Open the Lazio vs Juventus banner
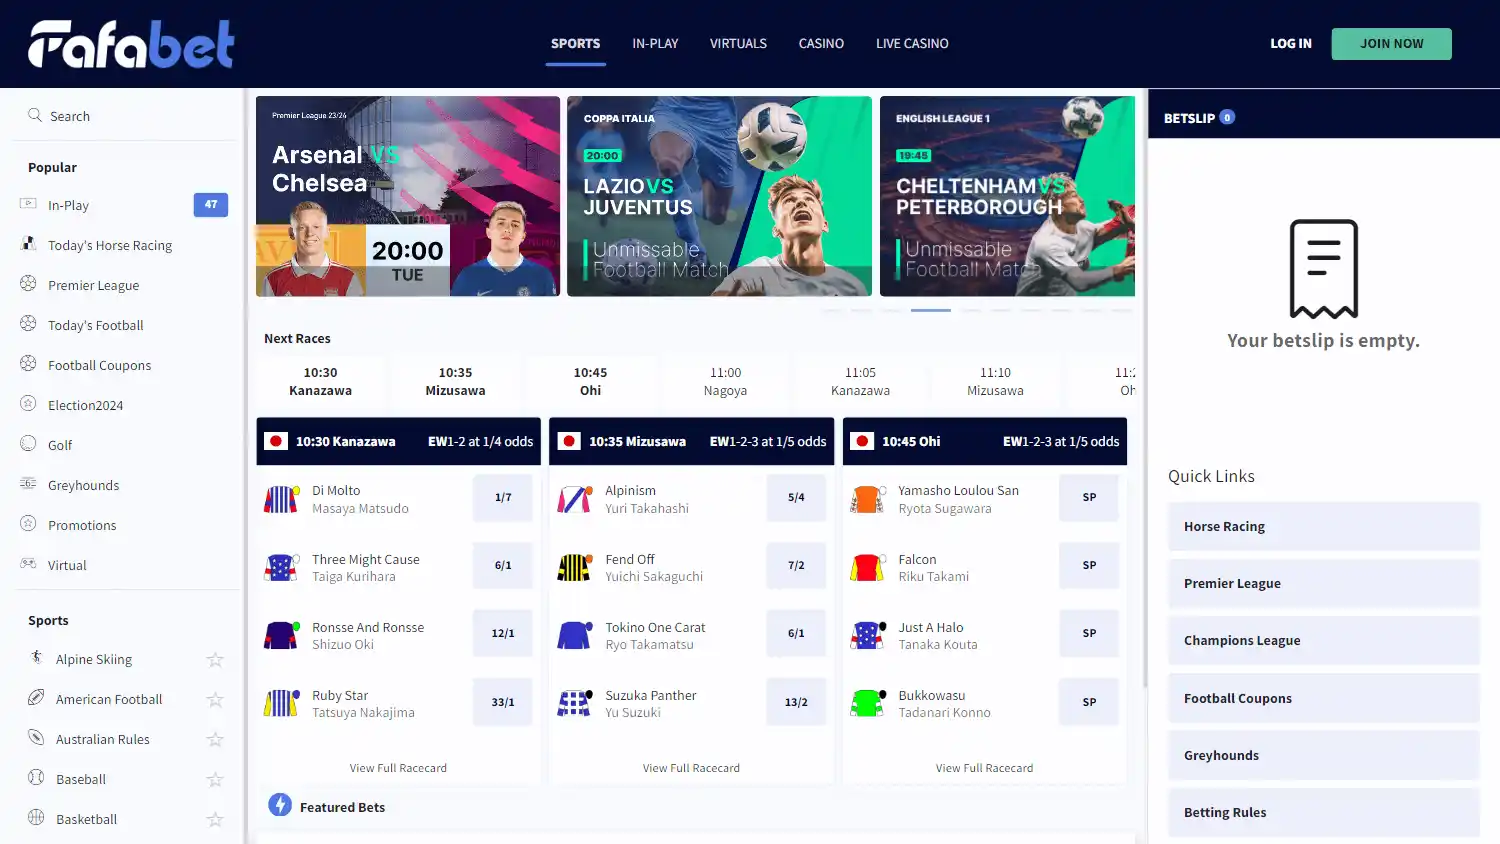This screenshot has height=844, width=1500. [719, 196]
